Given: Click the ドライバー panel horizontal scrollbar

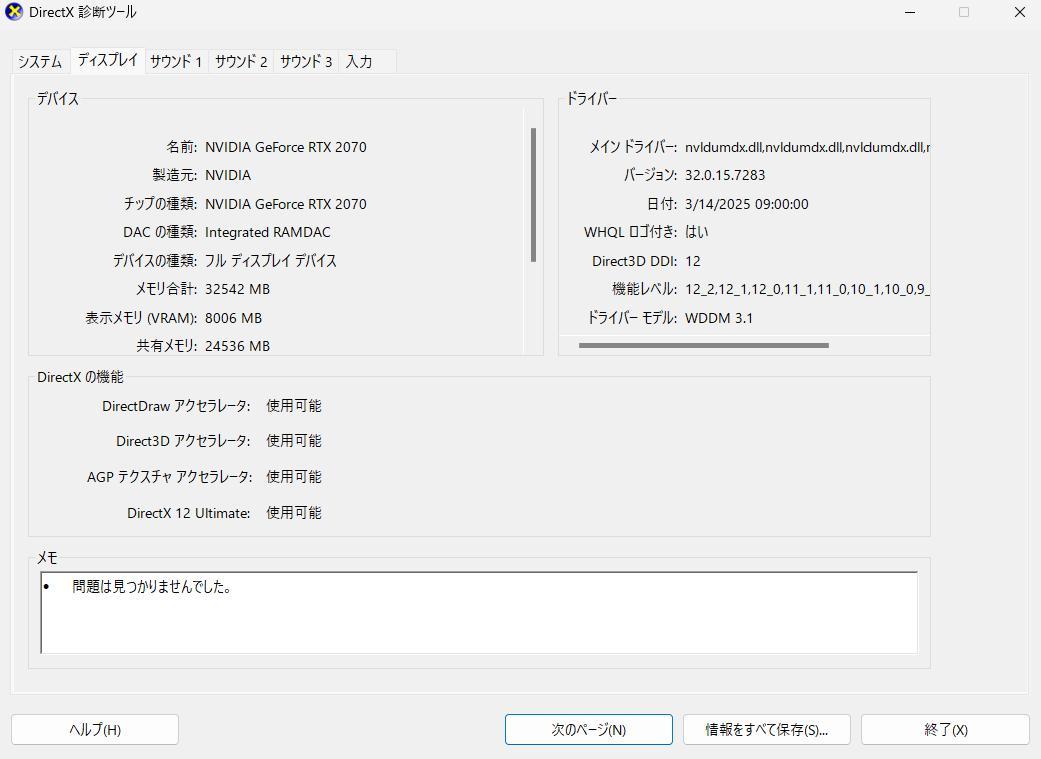Looking at the screenshot, I should coord(704,345).
